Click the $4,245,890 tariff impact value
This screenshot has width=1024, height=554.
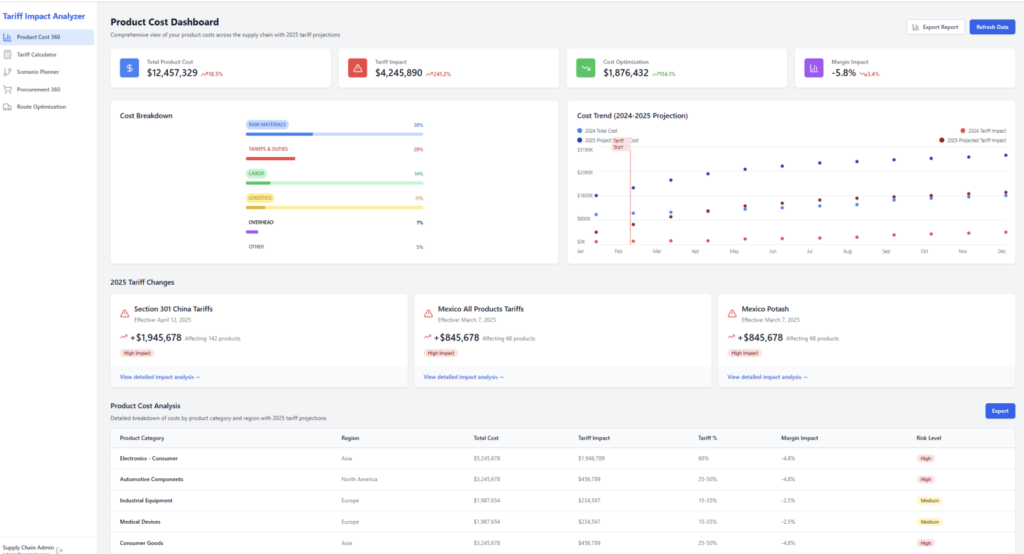click(398, 73)
